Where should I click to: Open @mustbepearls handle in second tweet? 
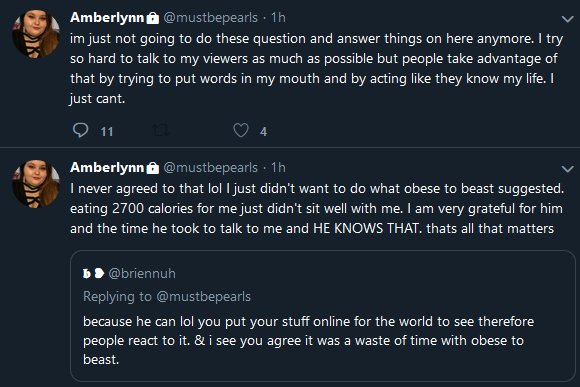click(210, 168)
